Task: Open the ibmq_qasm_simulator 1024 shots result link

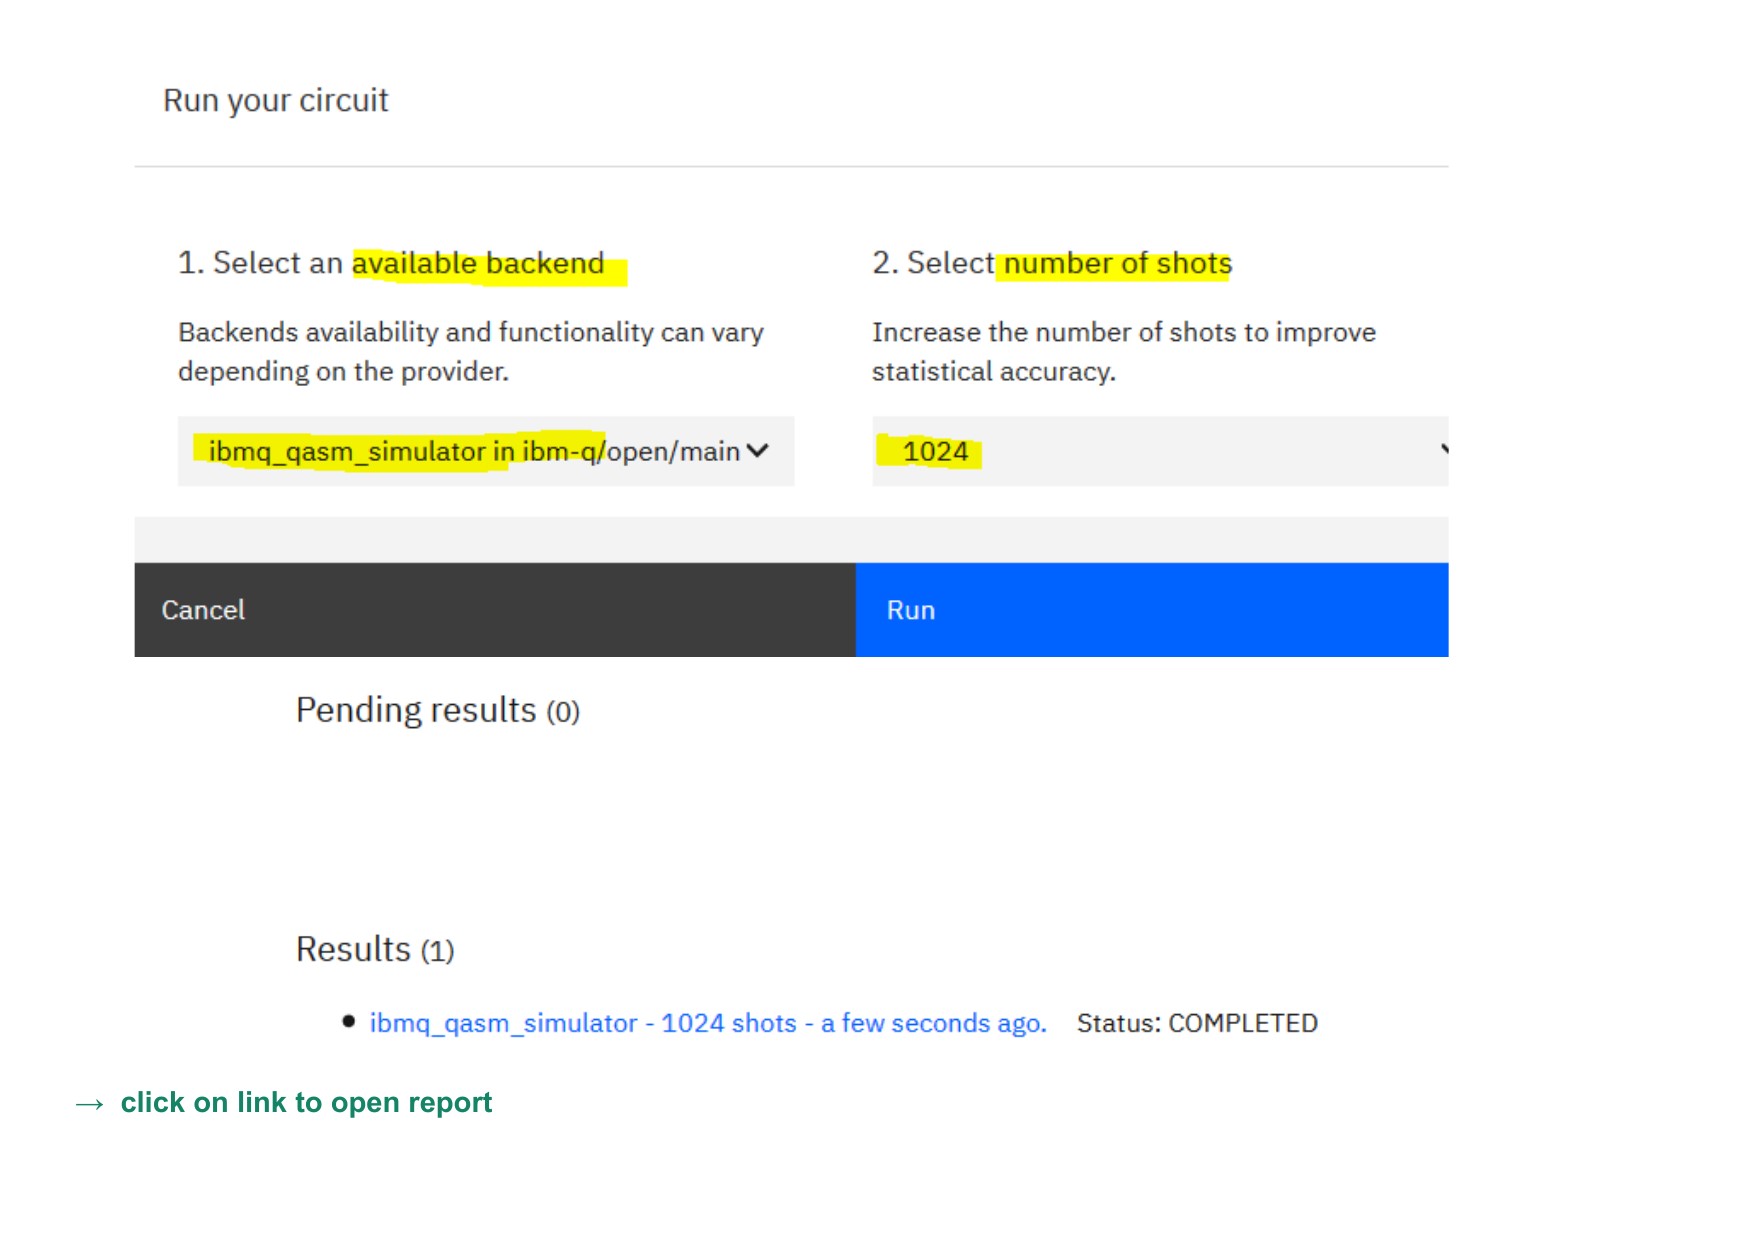Action: 707,1023
